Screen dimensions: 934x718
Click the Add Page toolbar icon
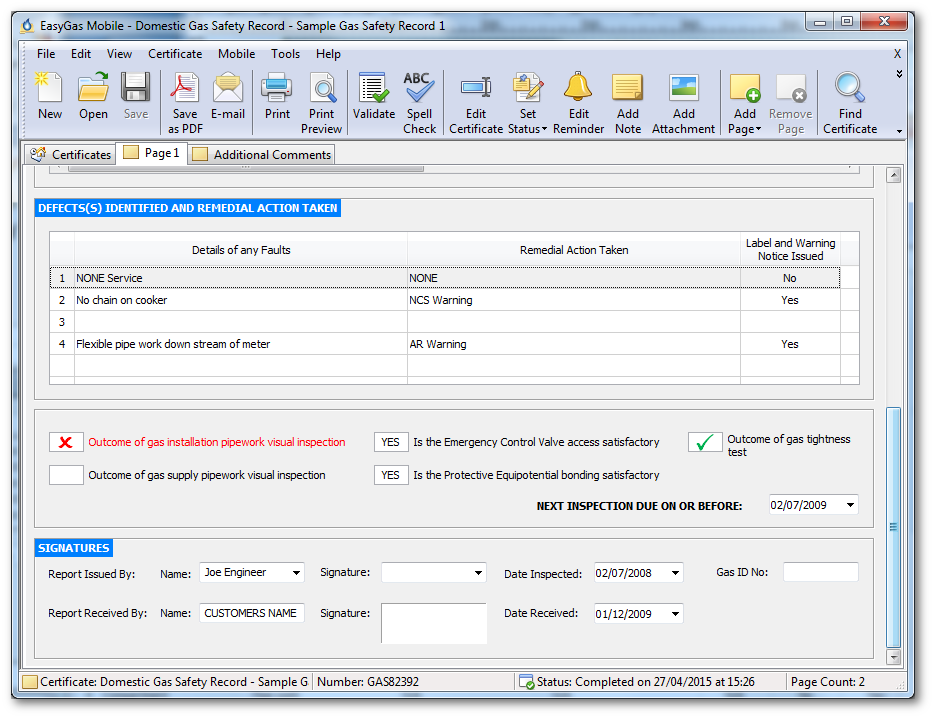[745, 88]
